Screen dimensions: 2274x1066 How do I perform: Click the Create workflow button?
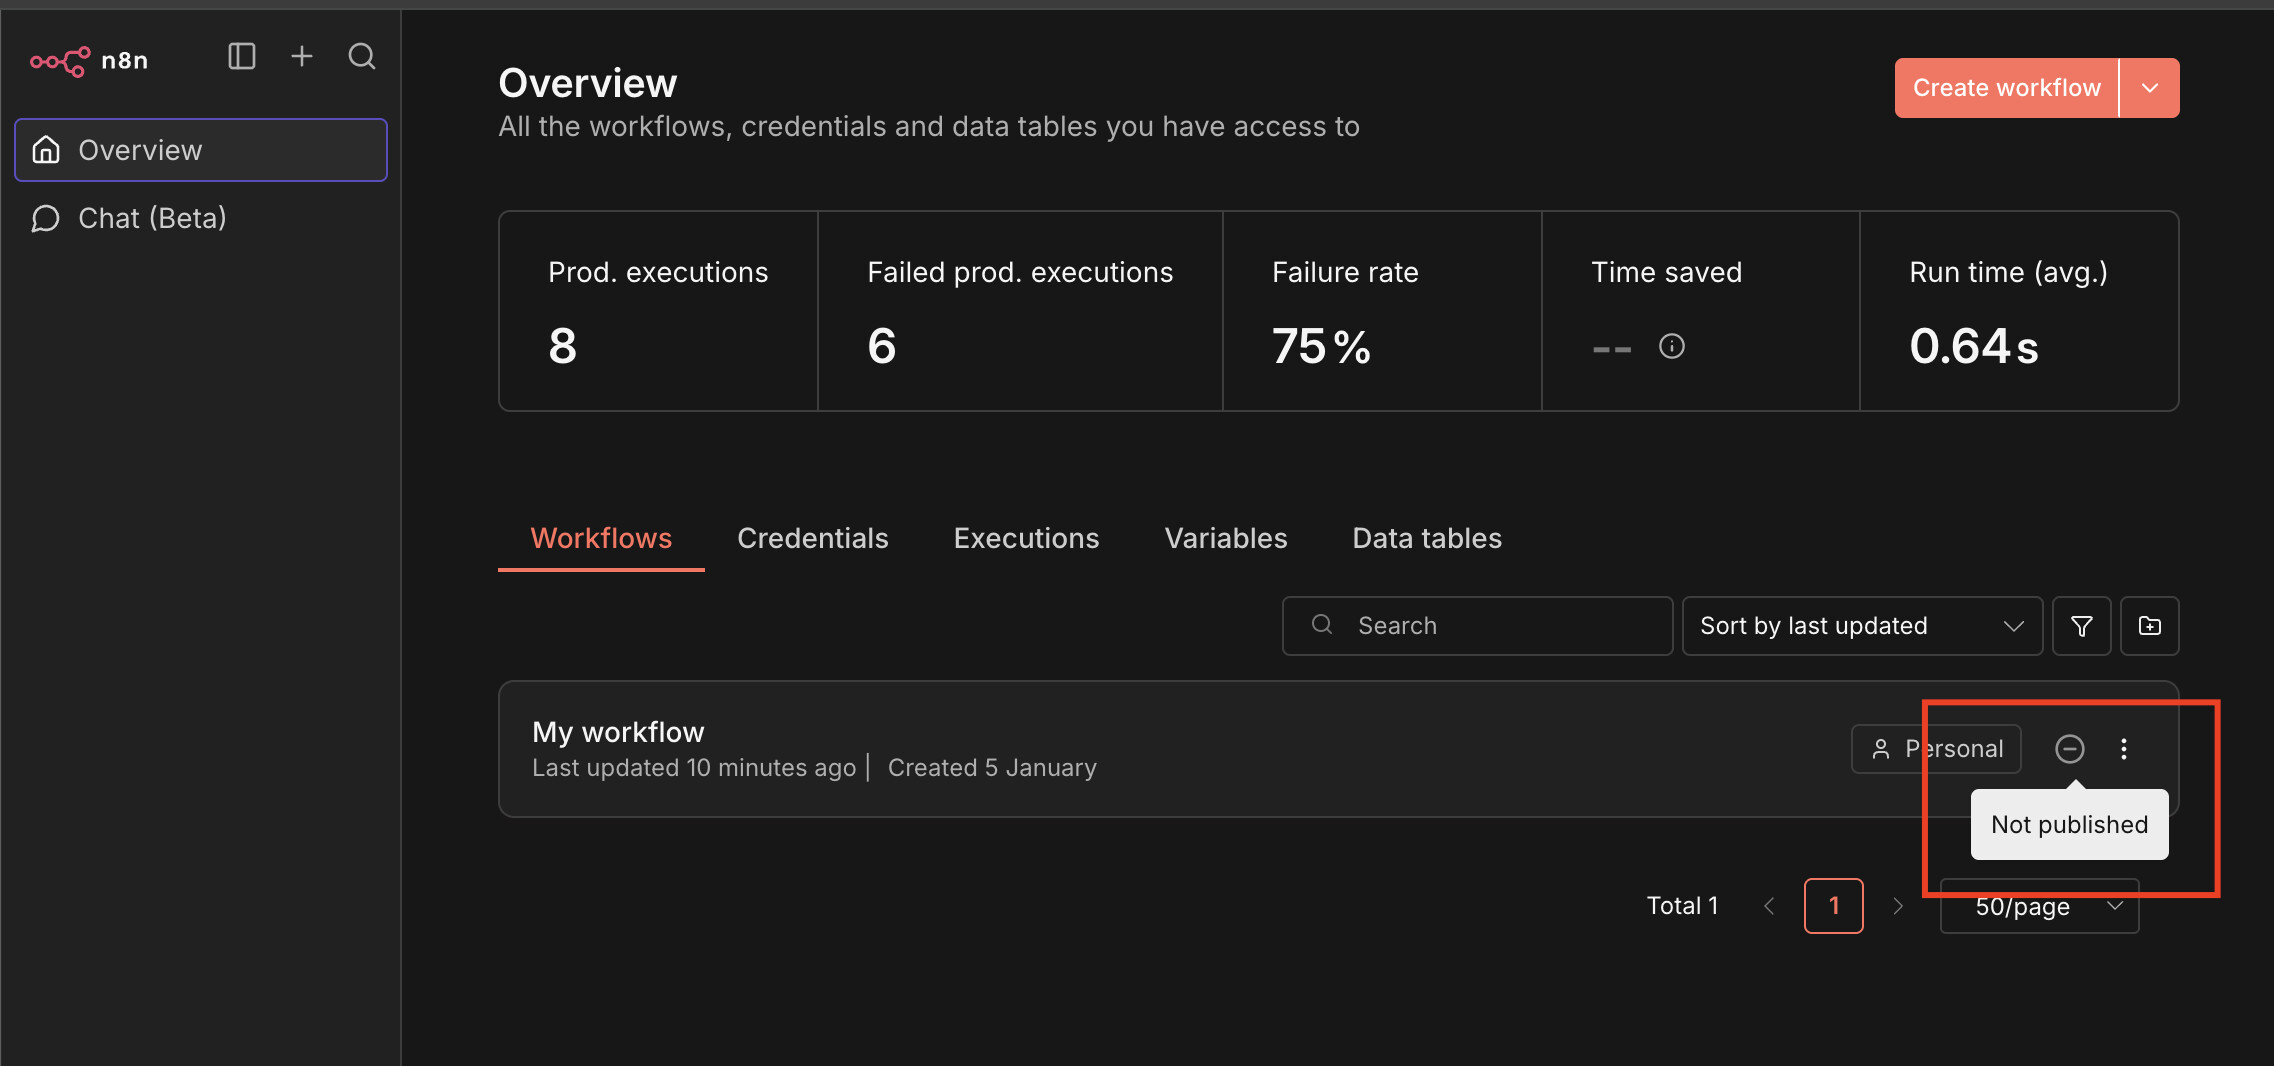(2006, 88)
